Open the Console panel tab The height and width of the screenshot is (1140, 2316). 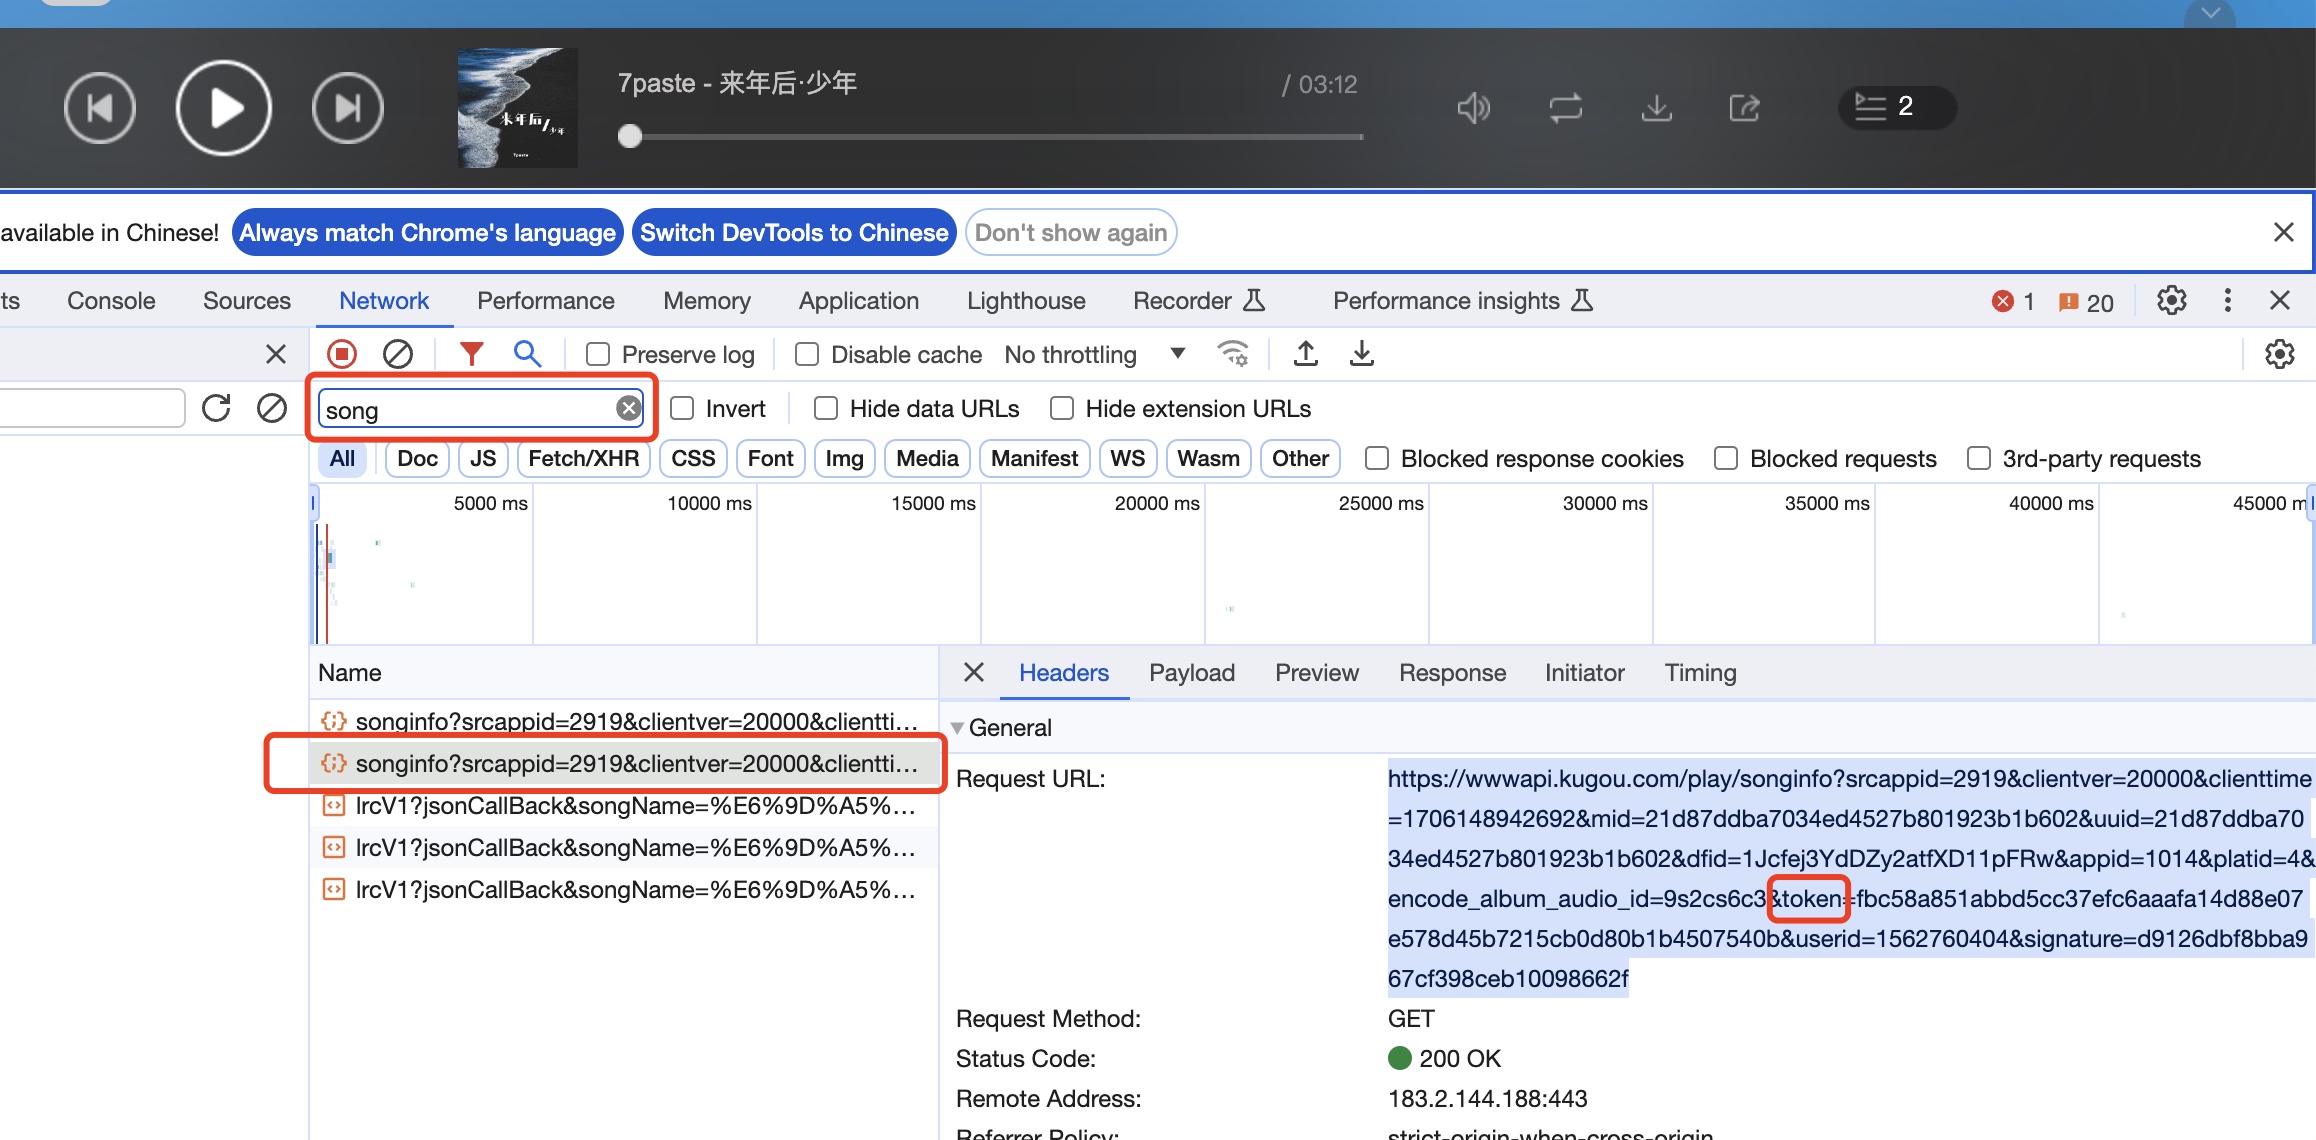click(111, 301)
